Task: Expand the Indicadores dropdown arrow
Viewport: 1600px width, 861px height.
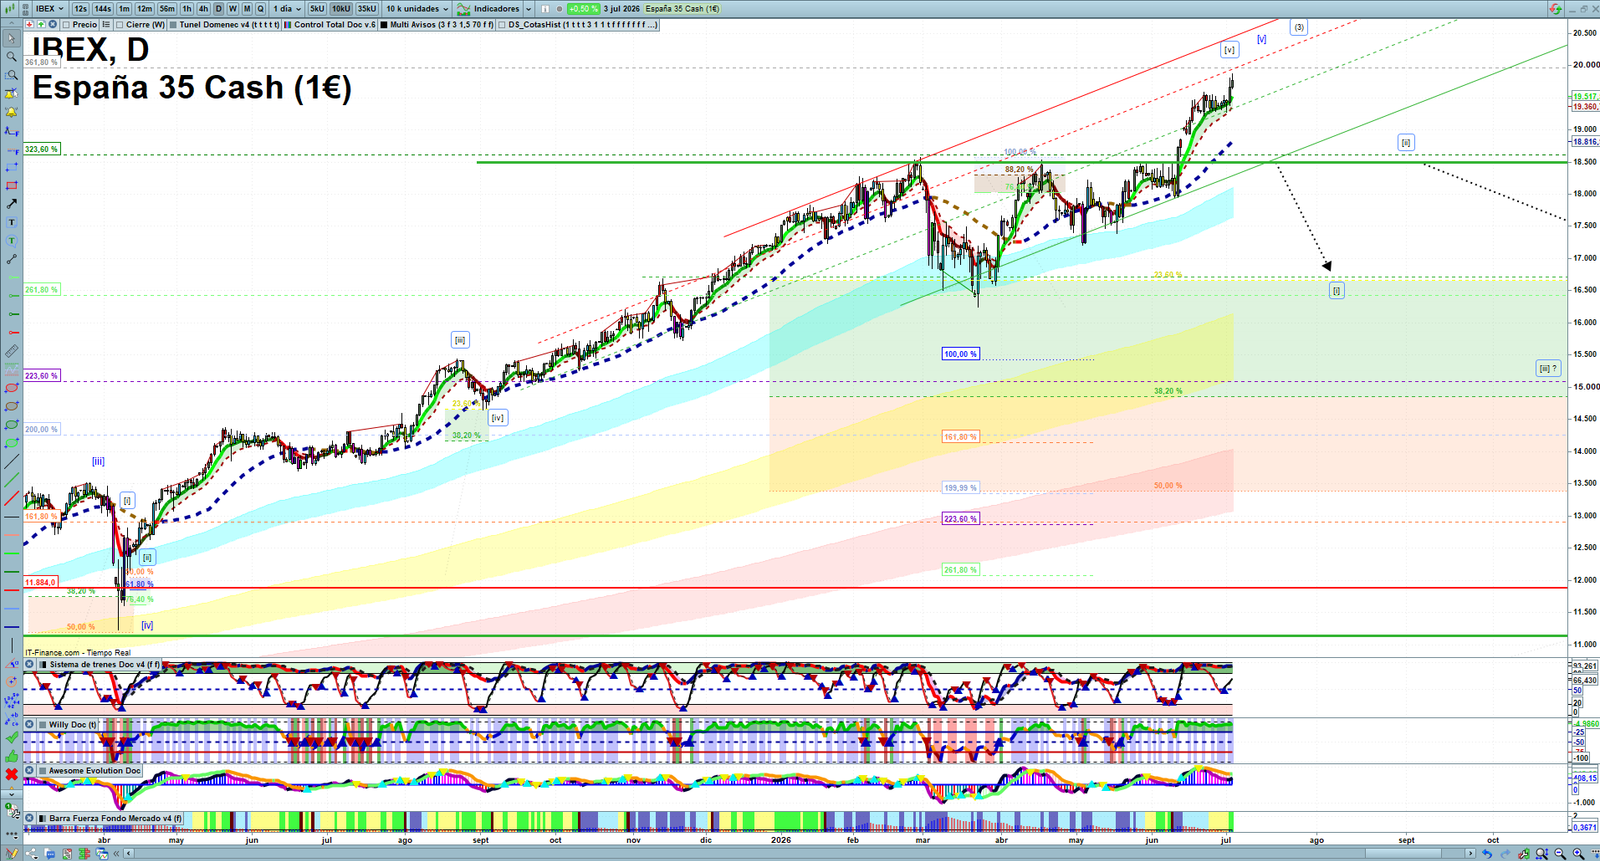Action: point(528,8)
